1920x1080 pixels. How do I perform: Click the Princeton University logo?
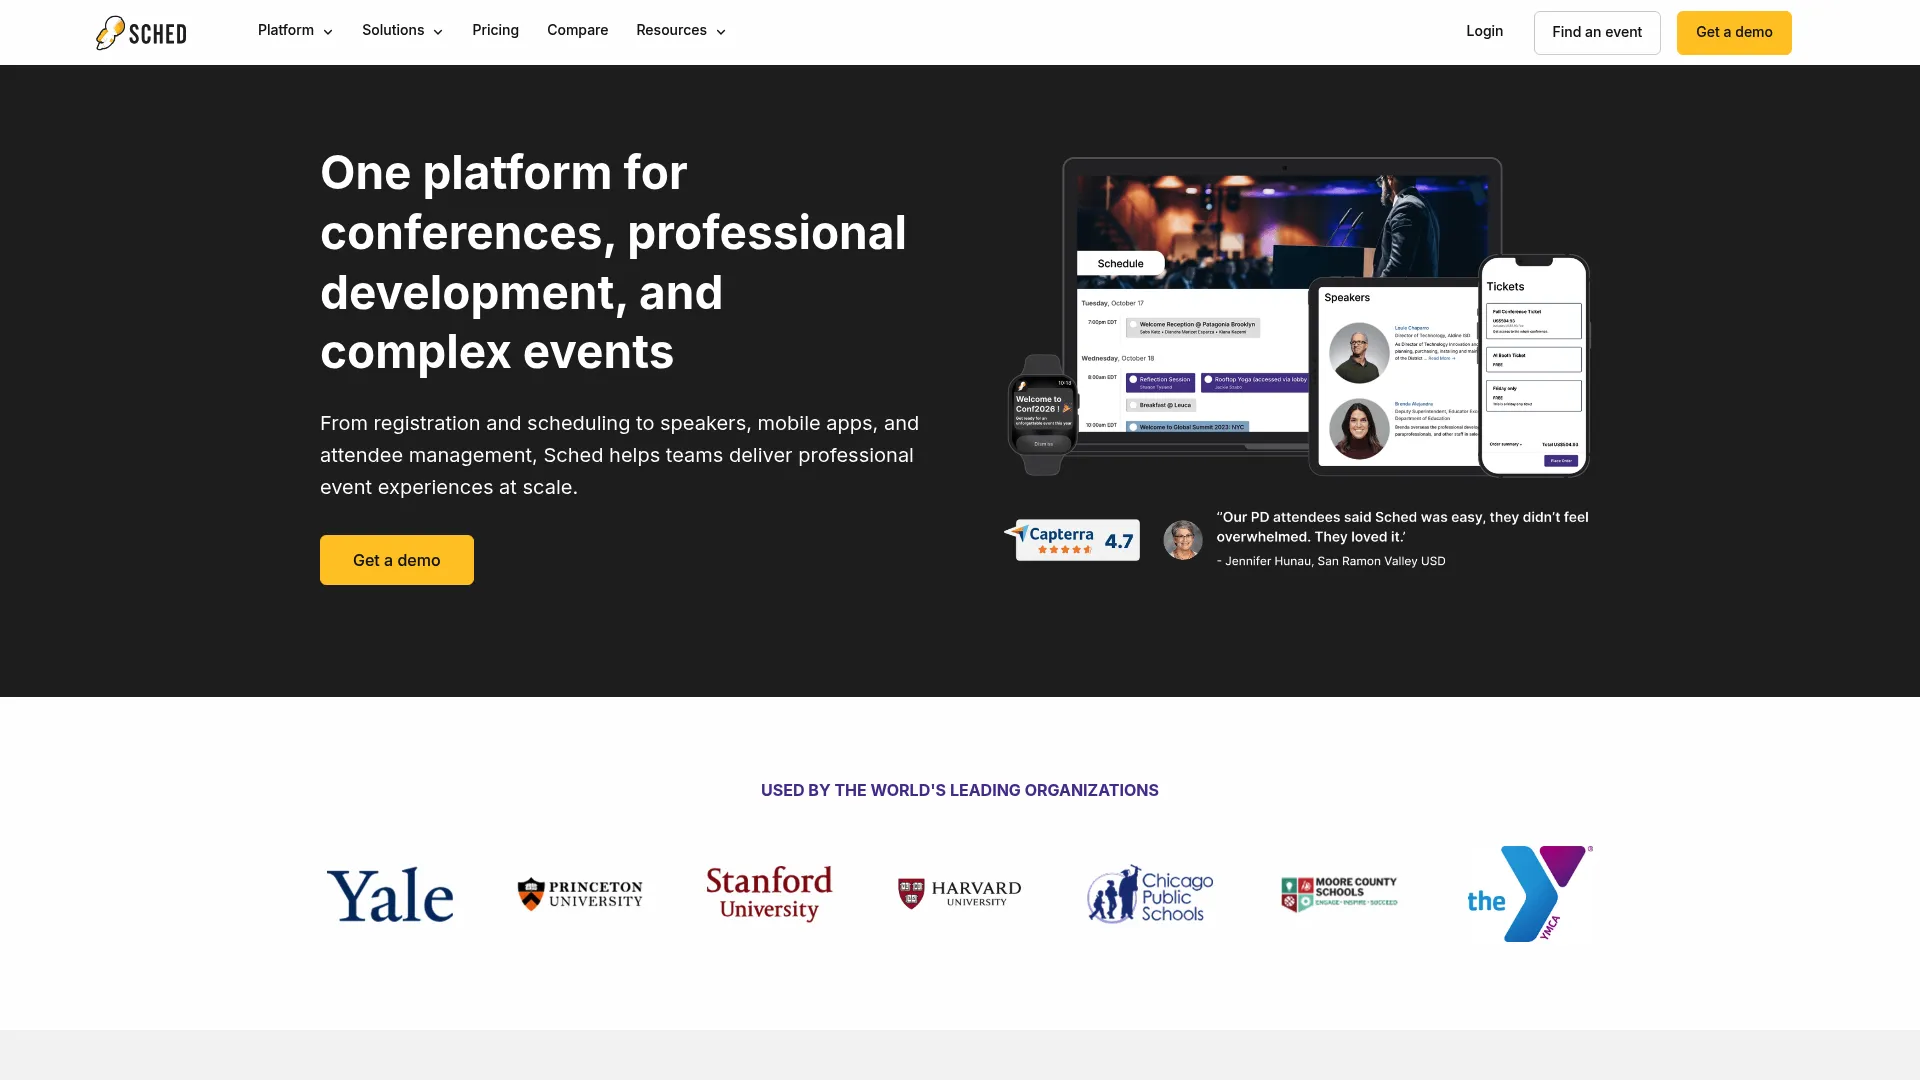[580, 893]
